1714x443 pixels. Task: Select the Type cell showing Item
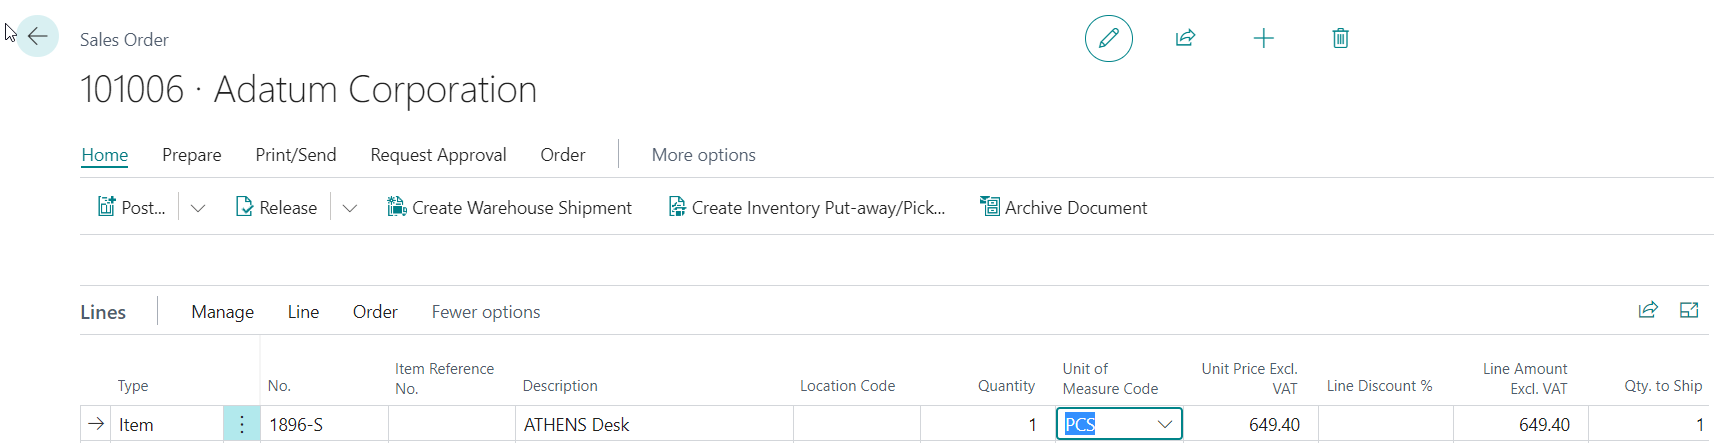167,424
